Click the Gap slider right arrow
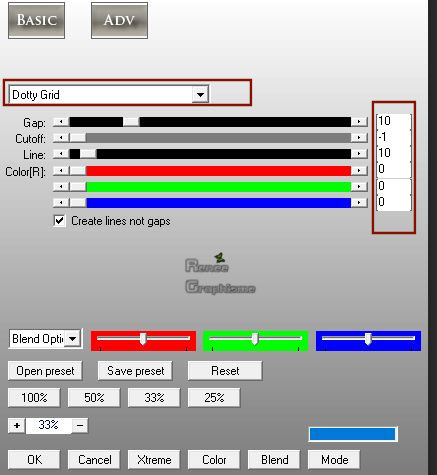The height and width of the screenshot is (475, 437). [359, 122]
